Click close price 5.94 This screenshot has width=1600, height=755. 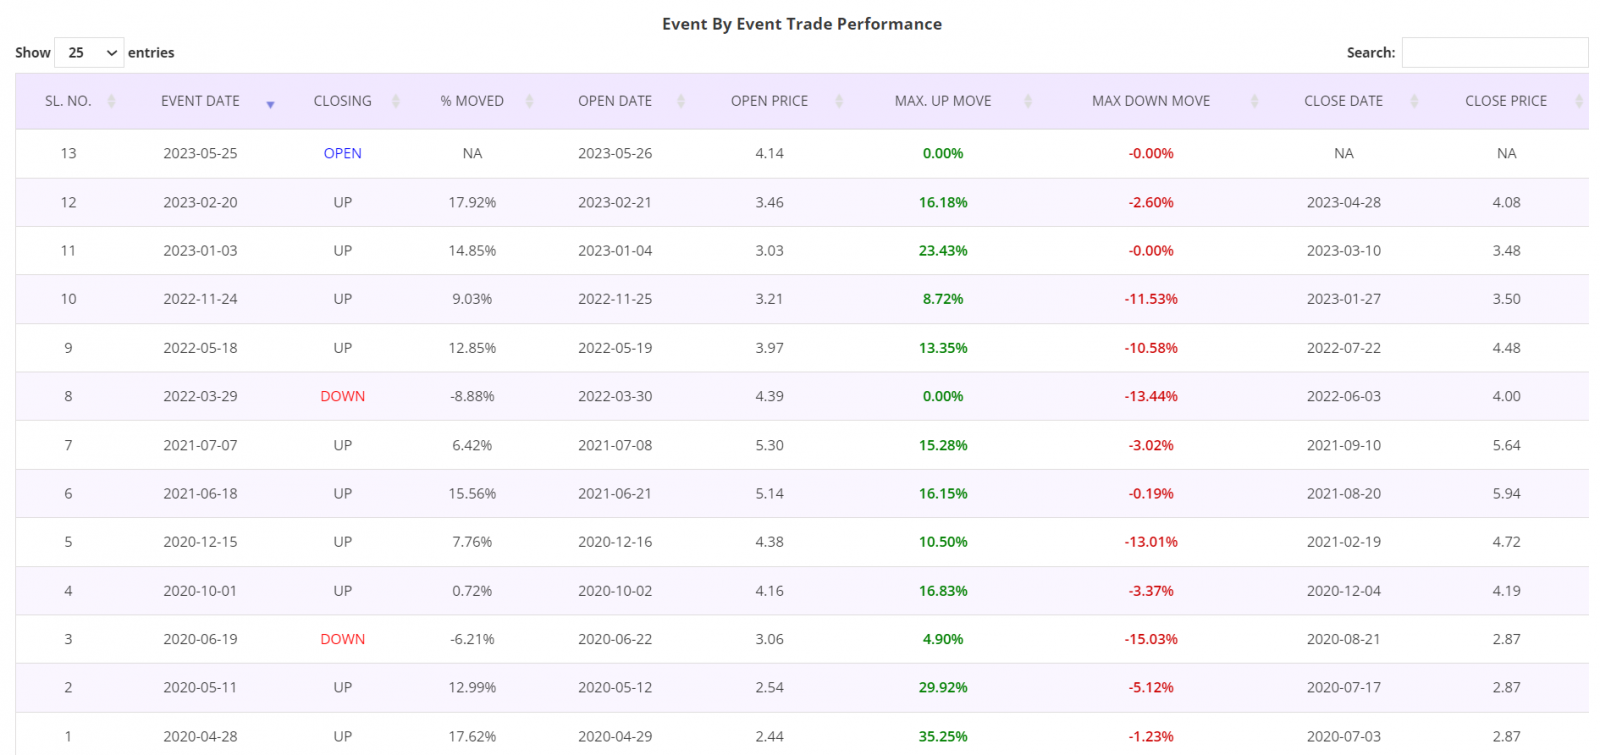coord(1507,493)
